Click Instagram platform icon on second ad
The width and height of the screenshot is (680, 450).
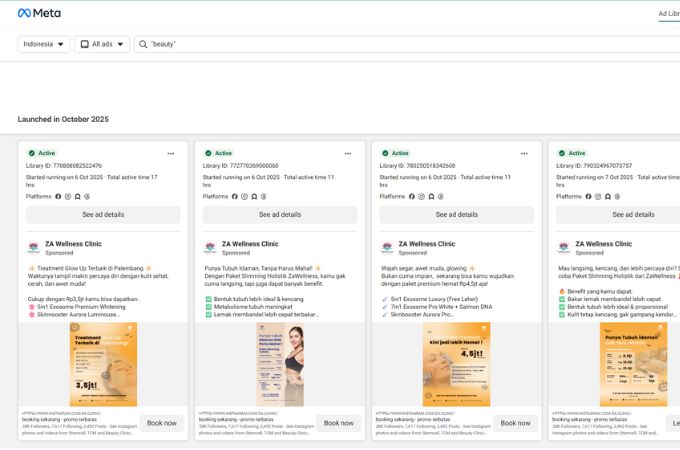[x=245, y=196]
